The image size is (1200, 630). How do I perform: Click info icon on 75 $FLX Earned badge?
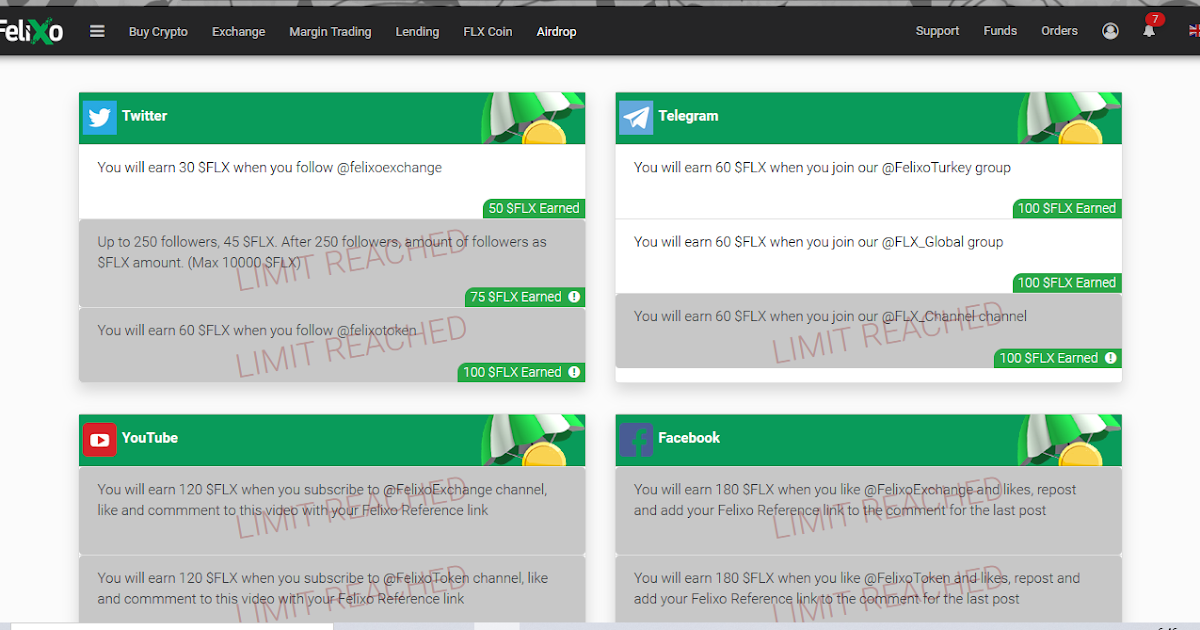[574, 297]
